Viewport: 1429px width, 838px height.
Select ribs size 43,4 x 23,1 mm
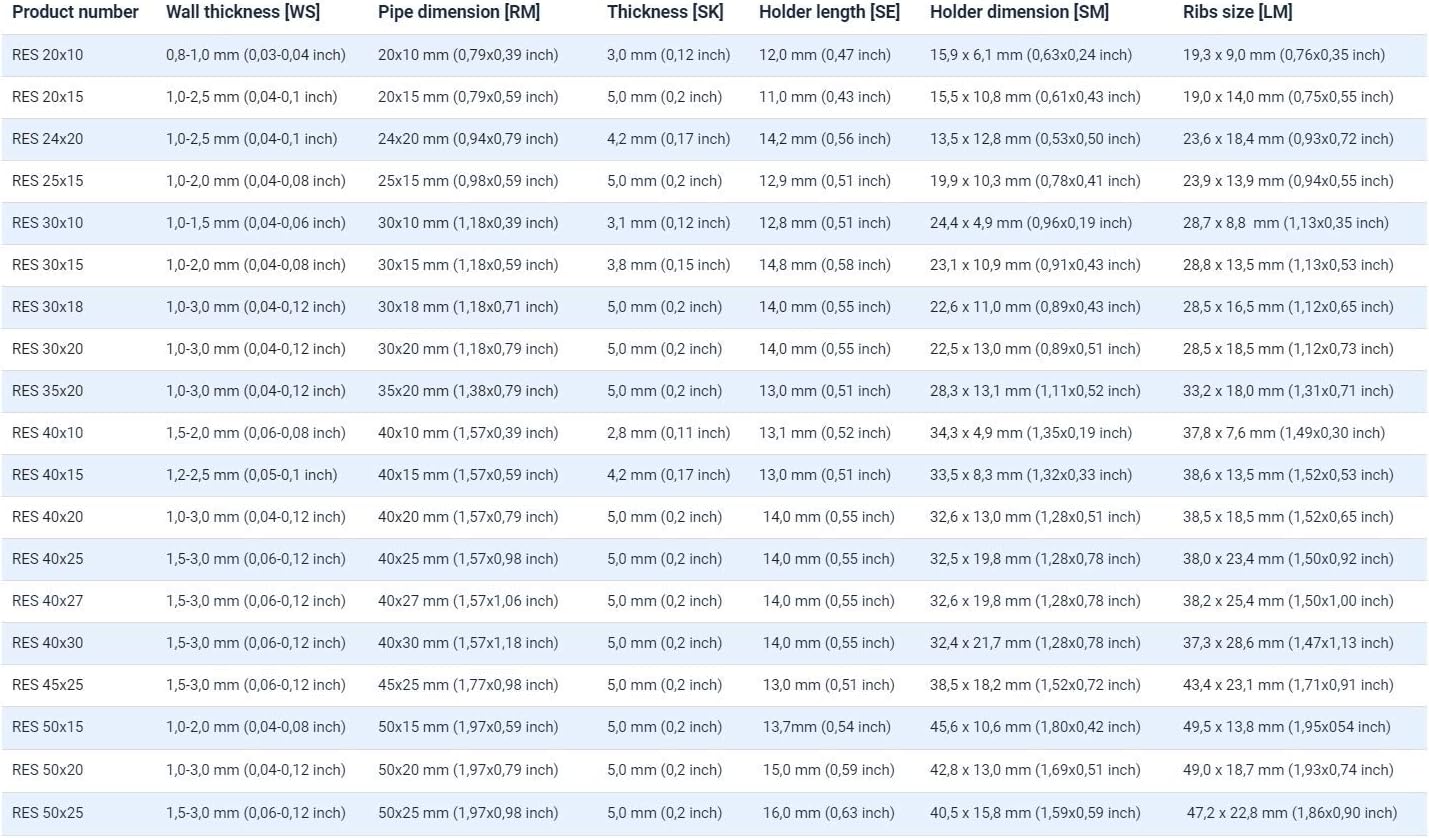click(1288, 685)
